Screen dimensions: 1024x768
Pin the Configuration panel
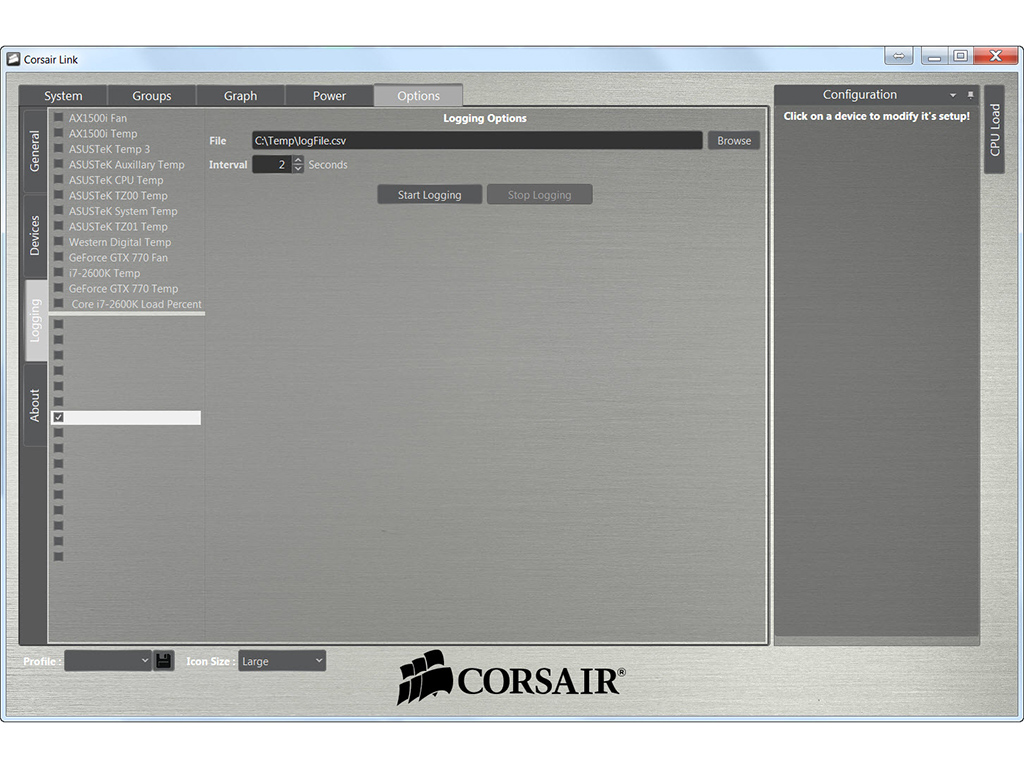tap(970, 95)
